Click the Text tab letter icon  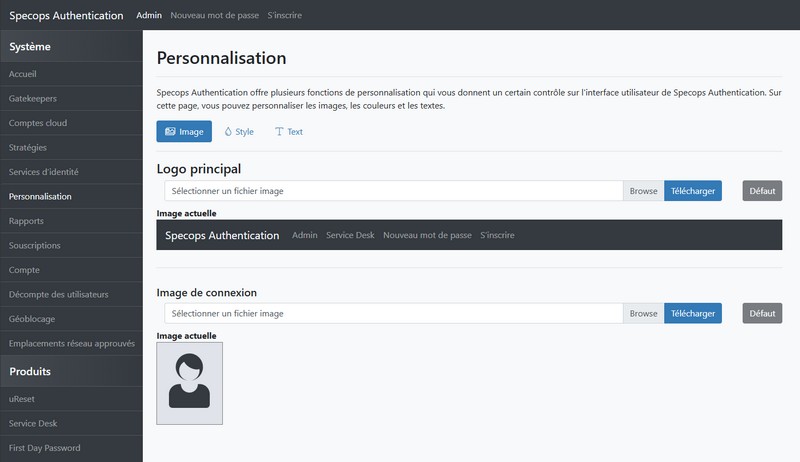tap(279, 132)
